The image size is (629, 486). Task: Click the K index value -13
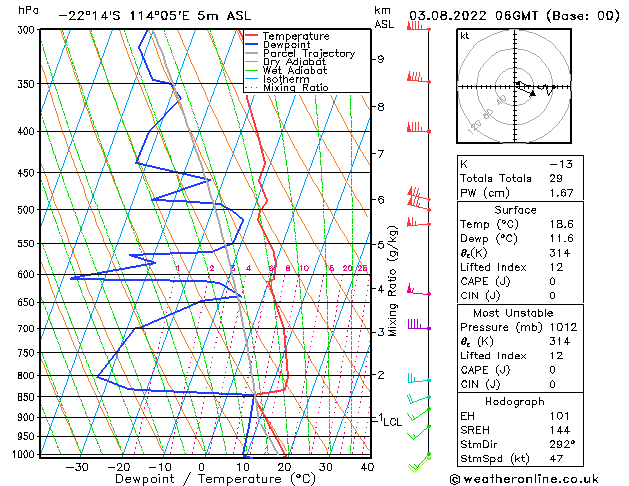pyautogui.click(x=561, y=164)
